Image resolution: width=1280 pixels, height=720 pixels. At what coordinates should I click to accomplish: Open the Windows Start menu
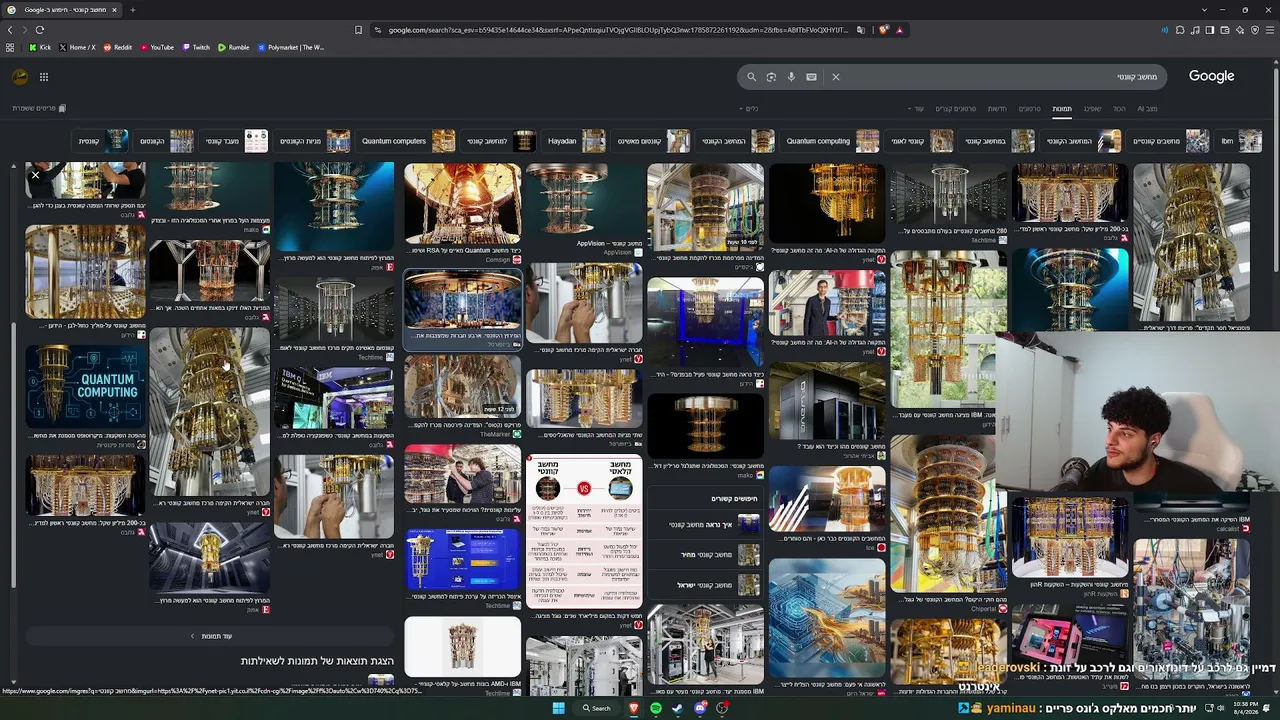[x=559, y=708]
